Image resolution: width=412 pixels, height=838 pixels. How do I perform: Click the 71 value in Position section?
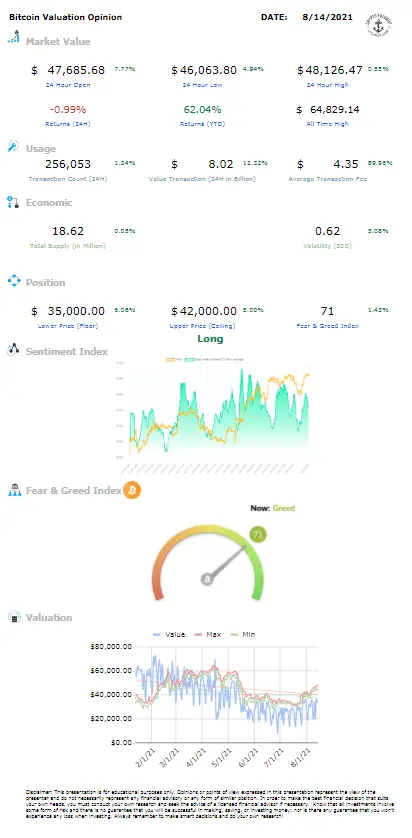pyautogui.click(x=327, y=311)
